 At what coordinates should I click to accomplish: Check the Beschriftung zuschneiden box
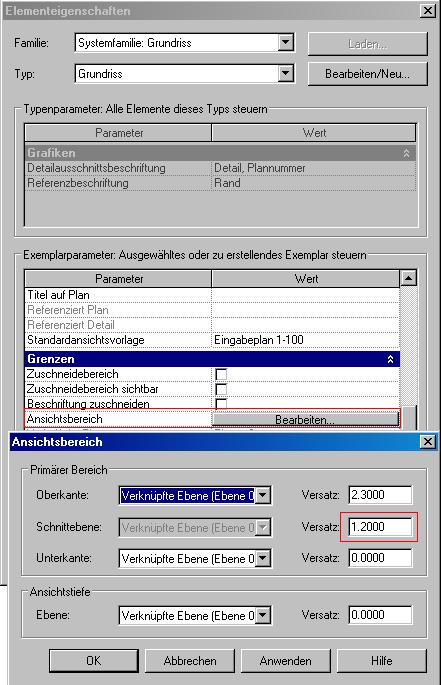tap(221, 403)
